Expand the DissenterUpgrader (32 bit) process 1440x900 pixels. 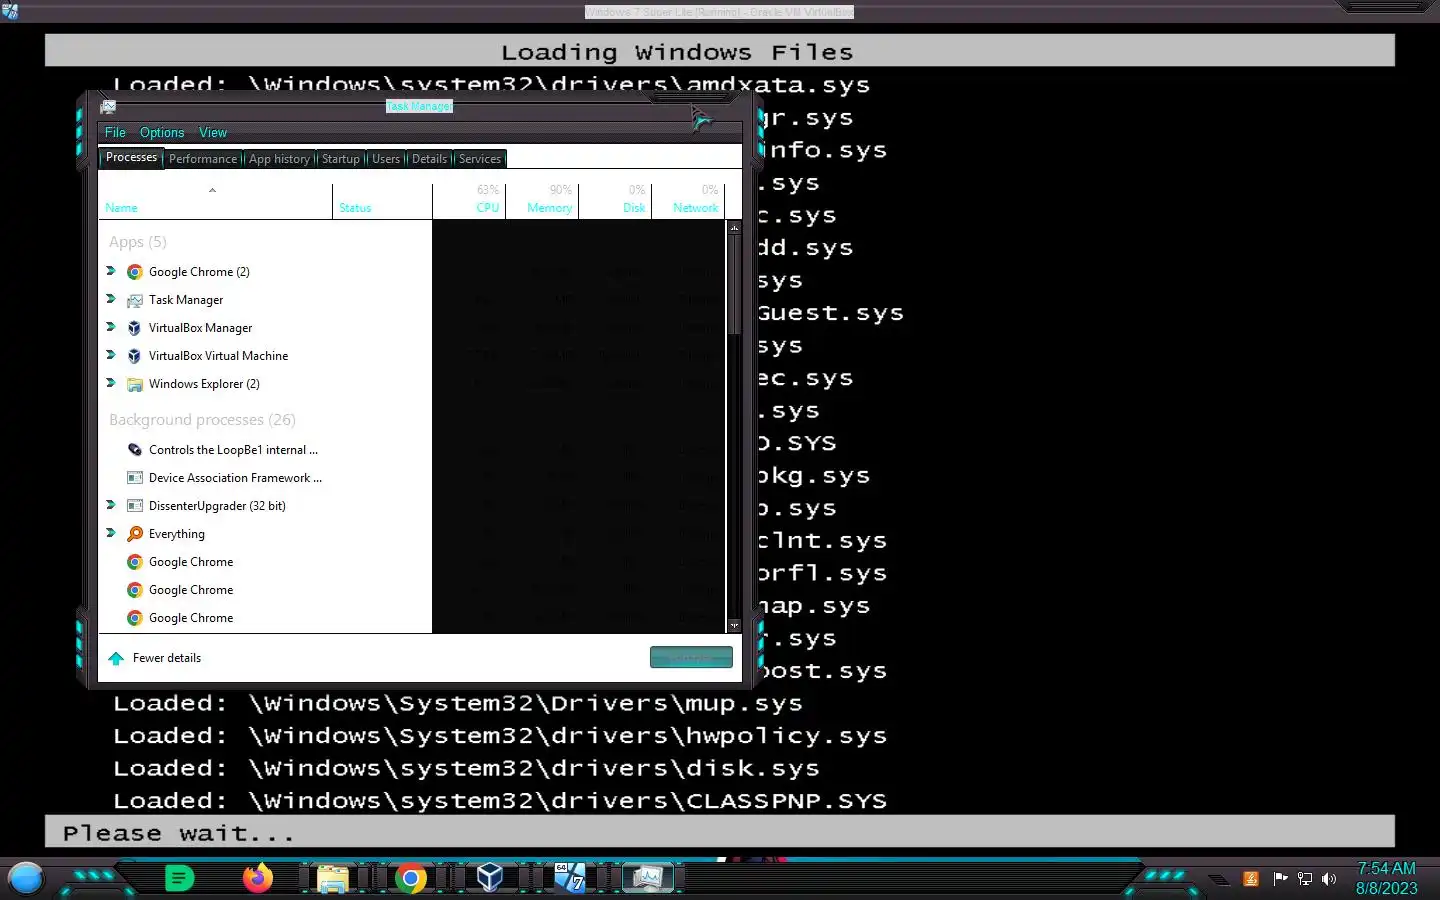pyautogui.click(x=111, y=505)
